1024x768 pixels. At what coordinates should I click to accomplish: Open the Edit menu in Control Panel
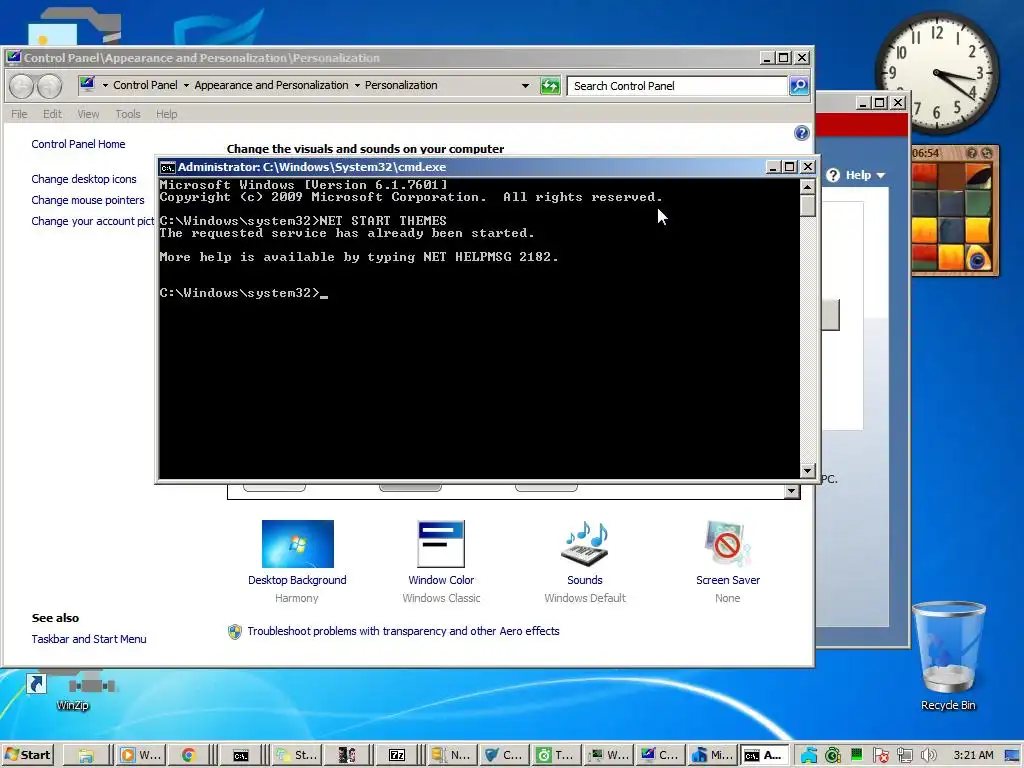point(52,114)
